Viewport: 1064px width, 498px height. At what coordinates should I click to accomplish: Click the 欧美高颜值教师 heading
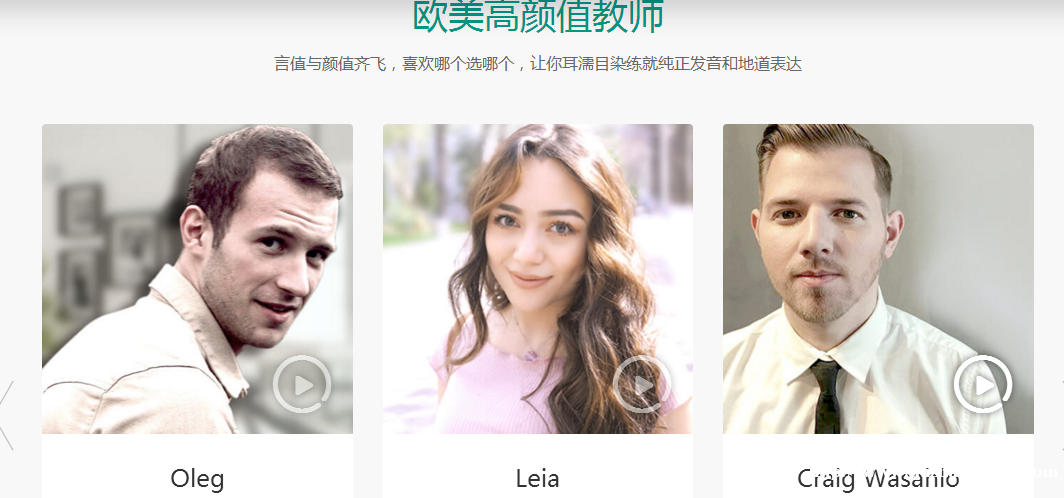(538, 16)
